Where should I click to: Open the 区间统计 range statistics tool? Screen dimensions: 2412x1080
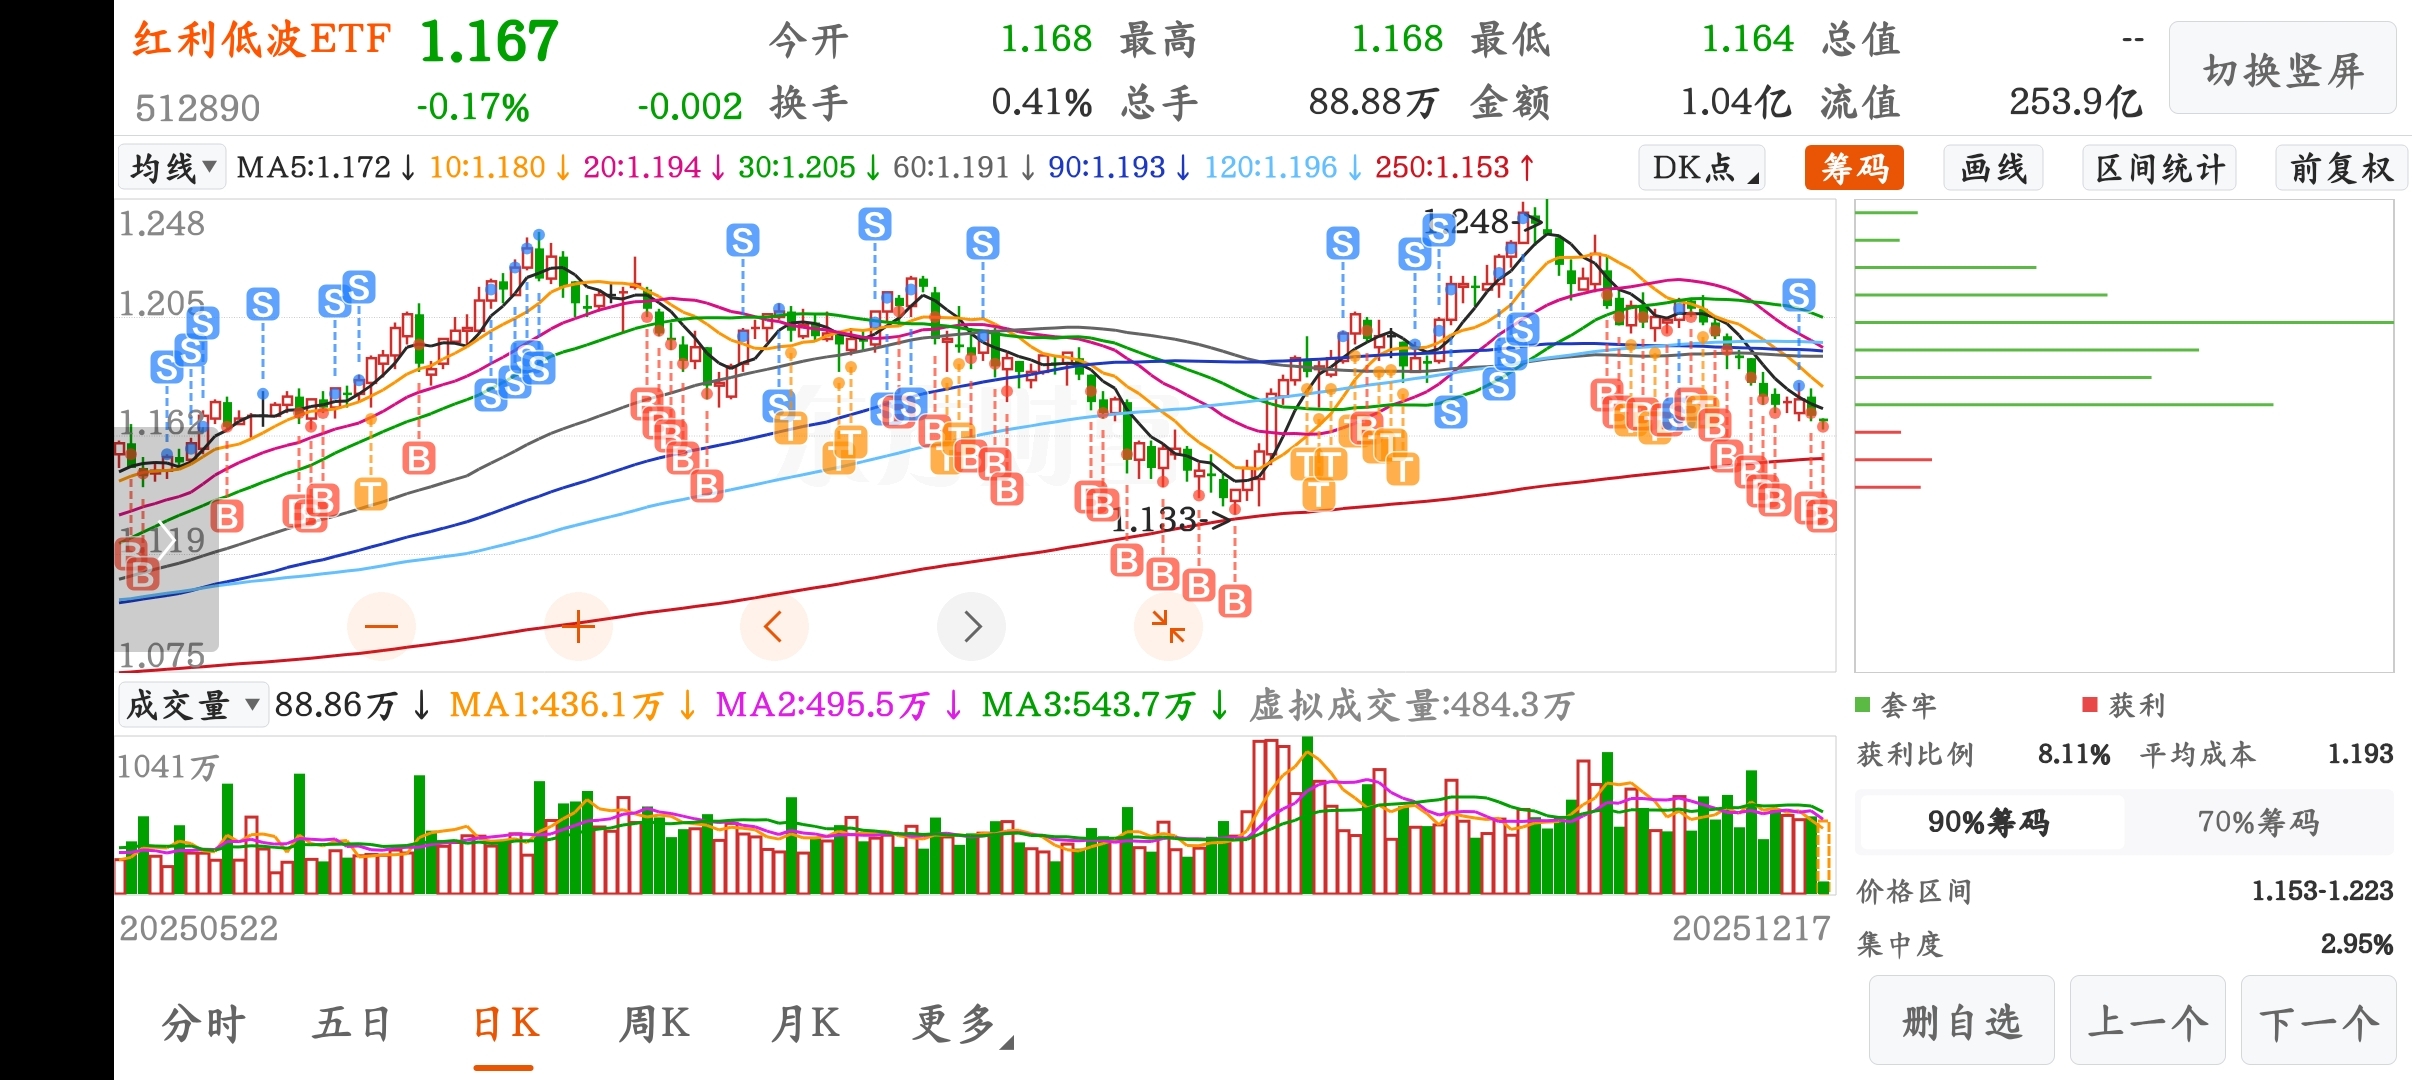pyautogui.click(x=2159, y=168)
